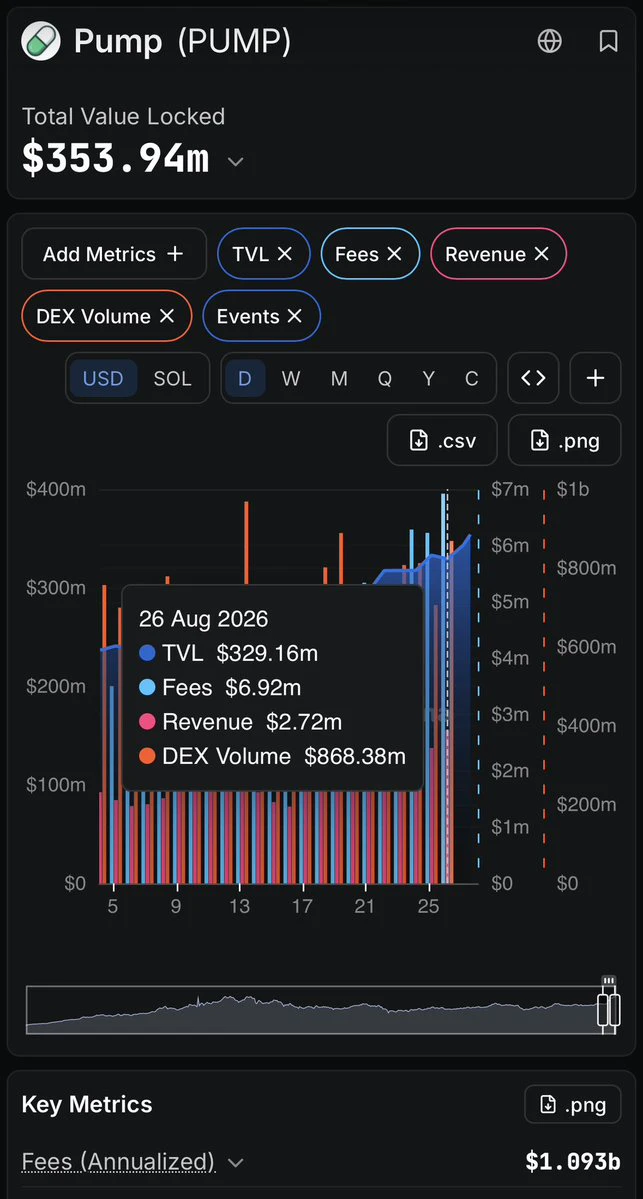643x1199 pixels.
Task: Remove the Revenue metric chip
Action: click(x=541, y=254)
